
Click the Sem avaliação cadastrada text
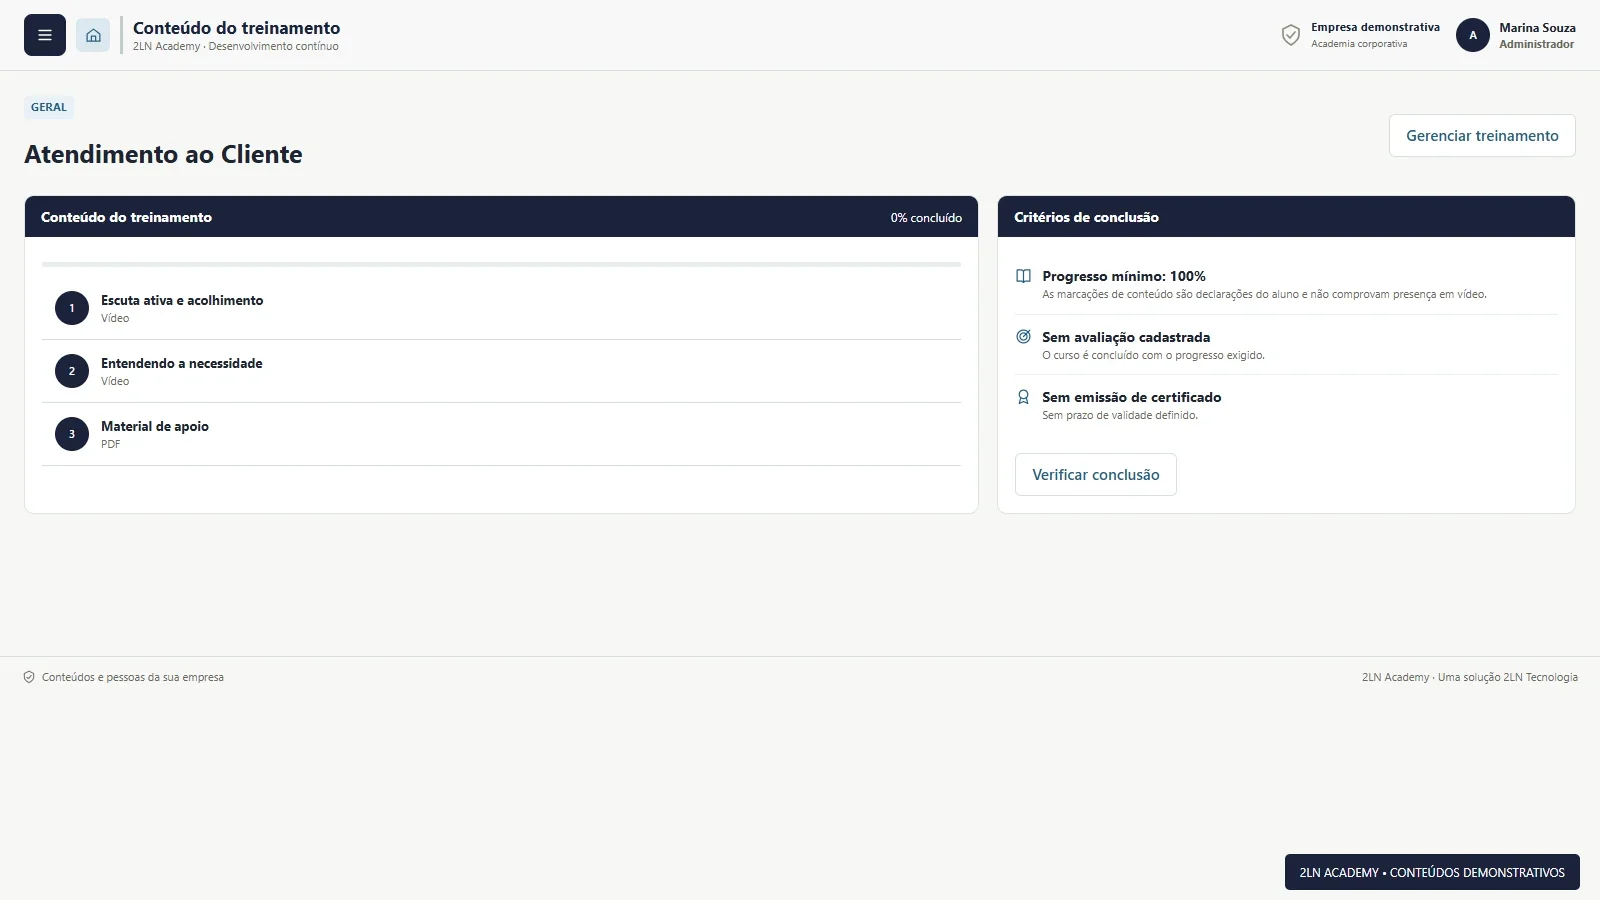[1126, 337]
